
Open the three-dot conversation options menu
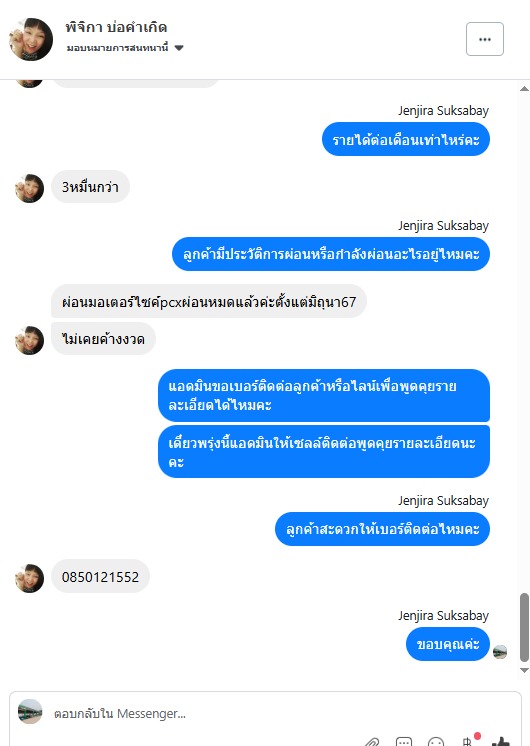point(485,39)
